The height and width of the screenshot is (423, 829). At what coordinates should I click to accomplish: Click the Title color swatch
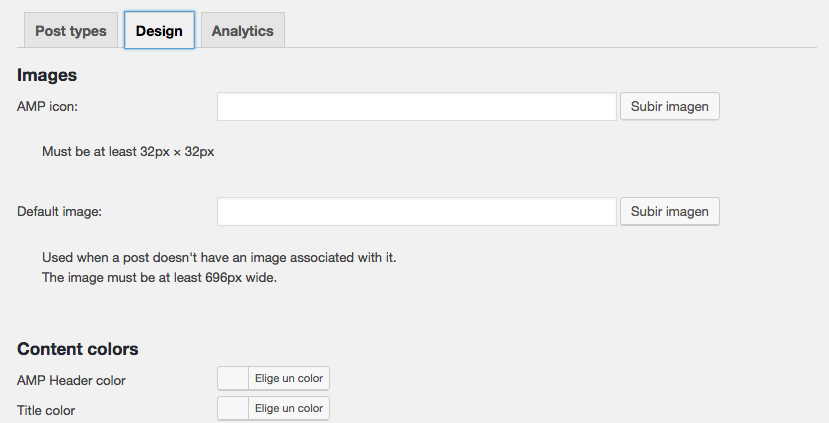[x=233, y=408]
